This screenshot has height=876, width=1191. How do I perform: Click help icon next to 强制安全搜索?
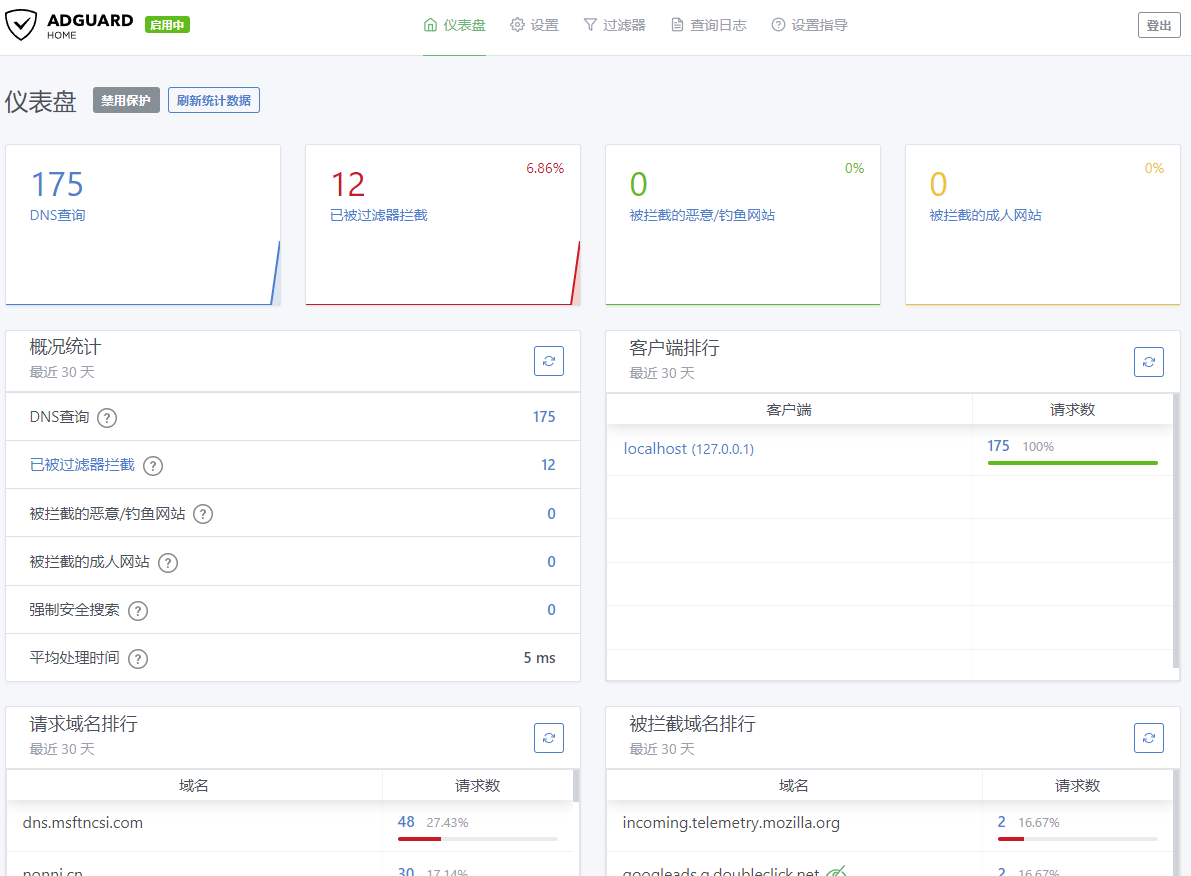tap(138, 611)
